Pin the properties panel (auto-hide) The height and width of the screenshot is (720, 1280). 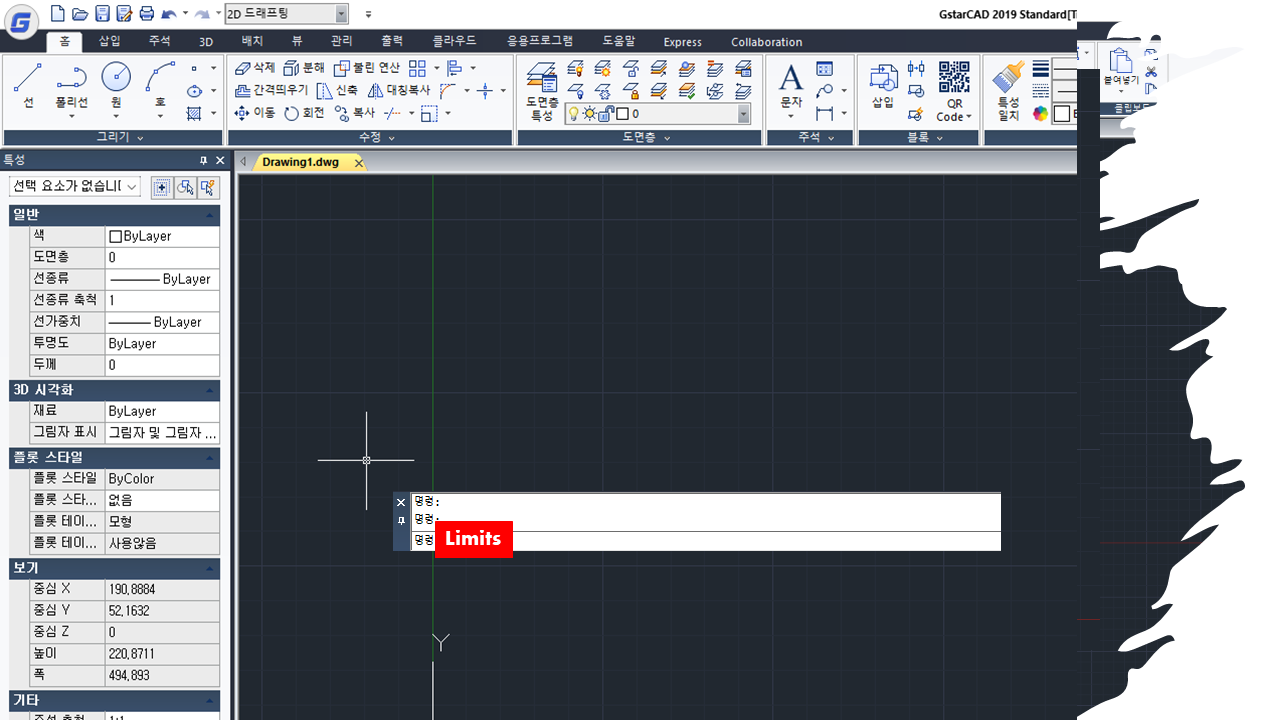(x=203, y=161)
